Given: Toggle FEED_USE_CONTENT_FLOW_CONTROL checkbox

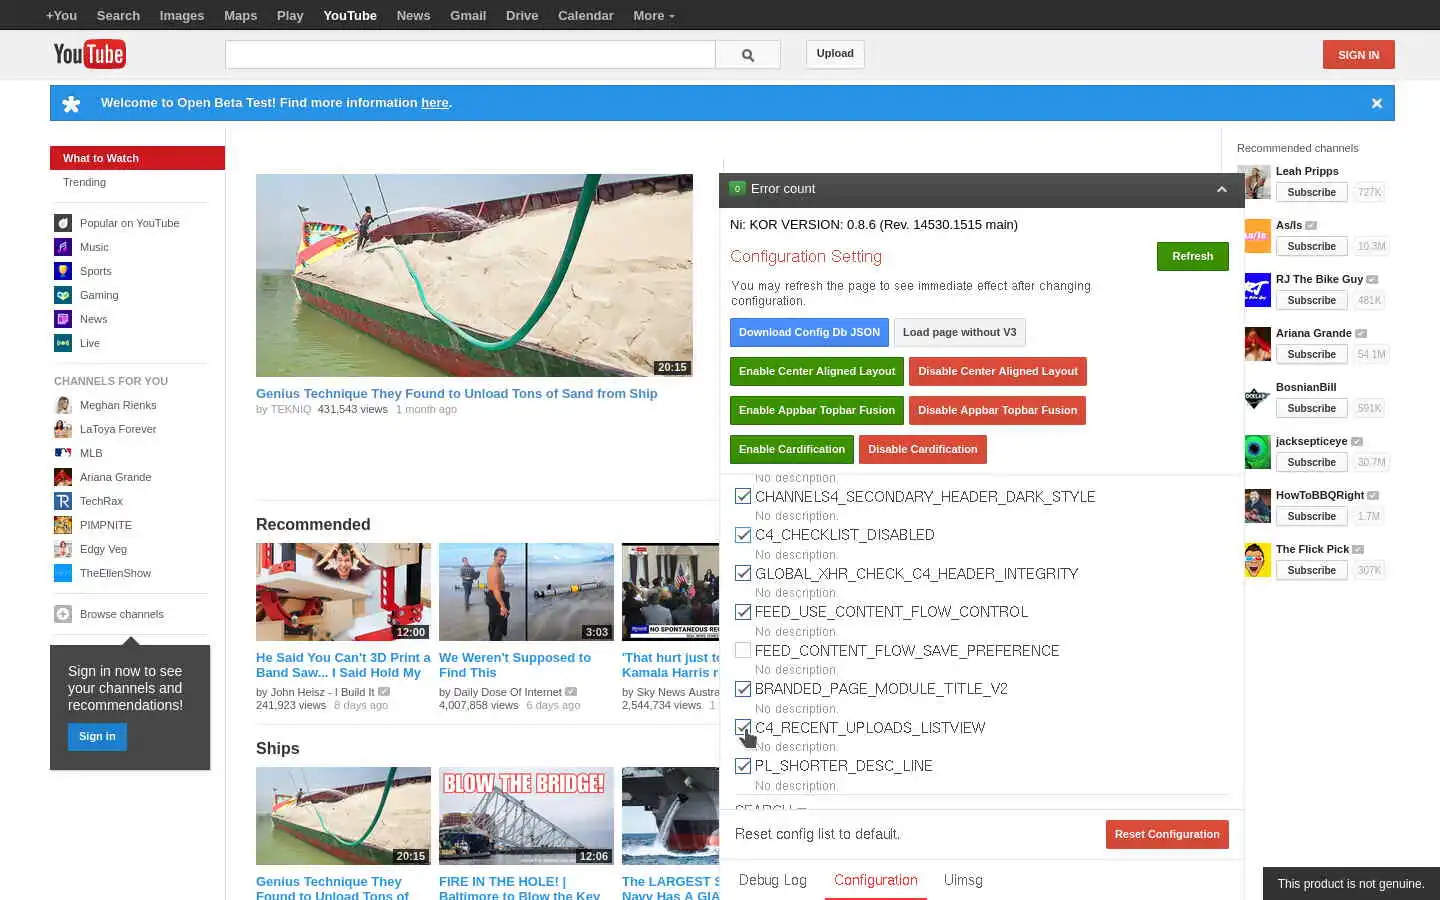Looking at the screenshot, I should point(743,612).
